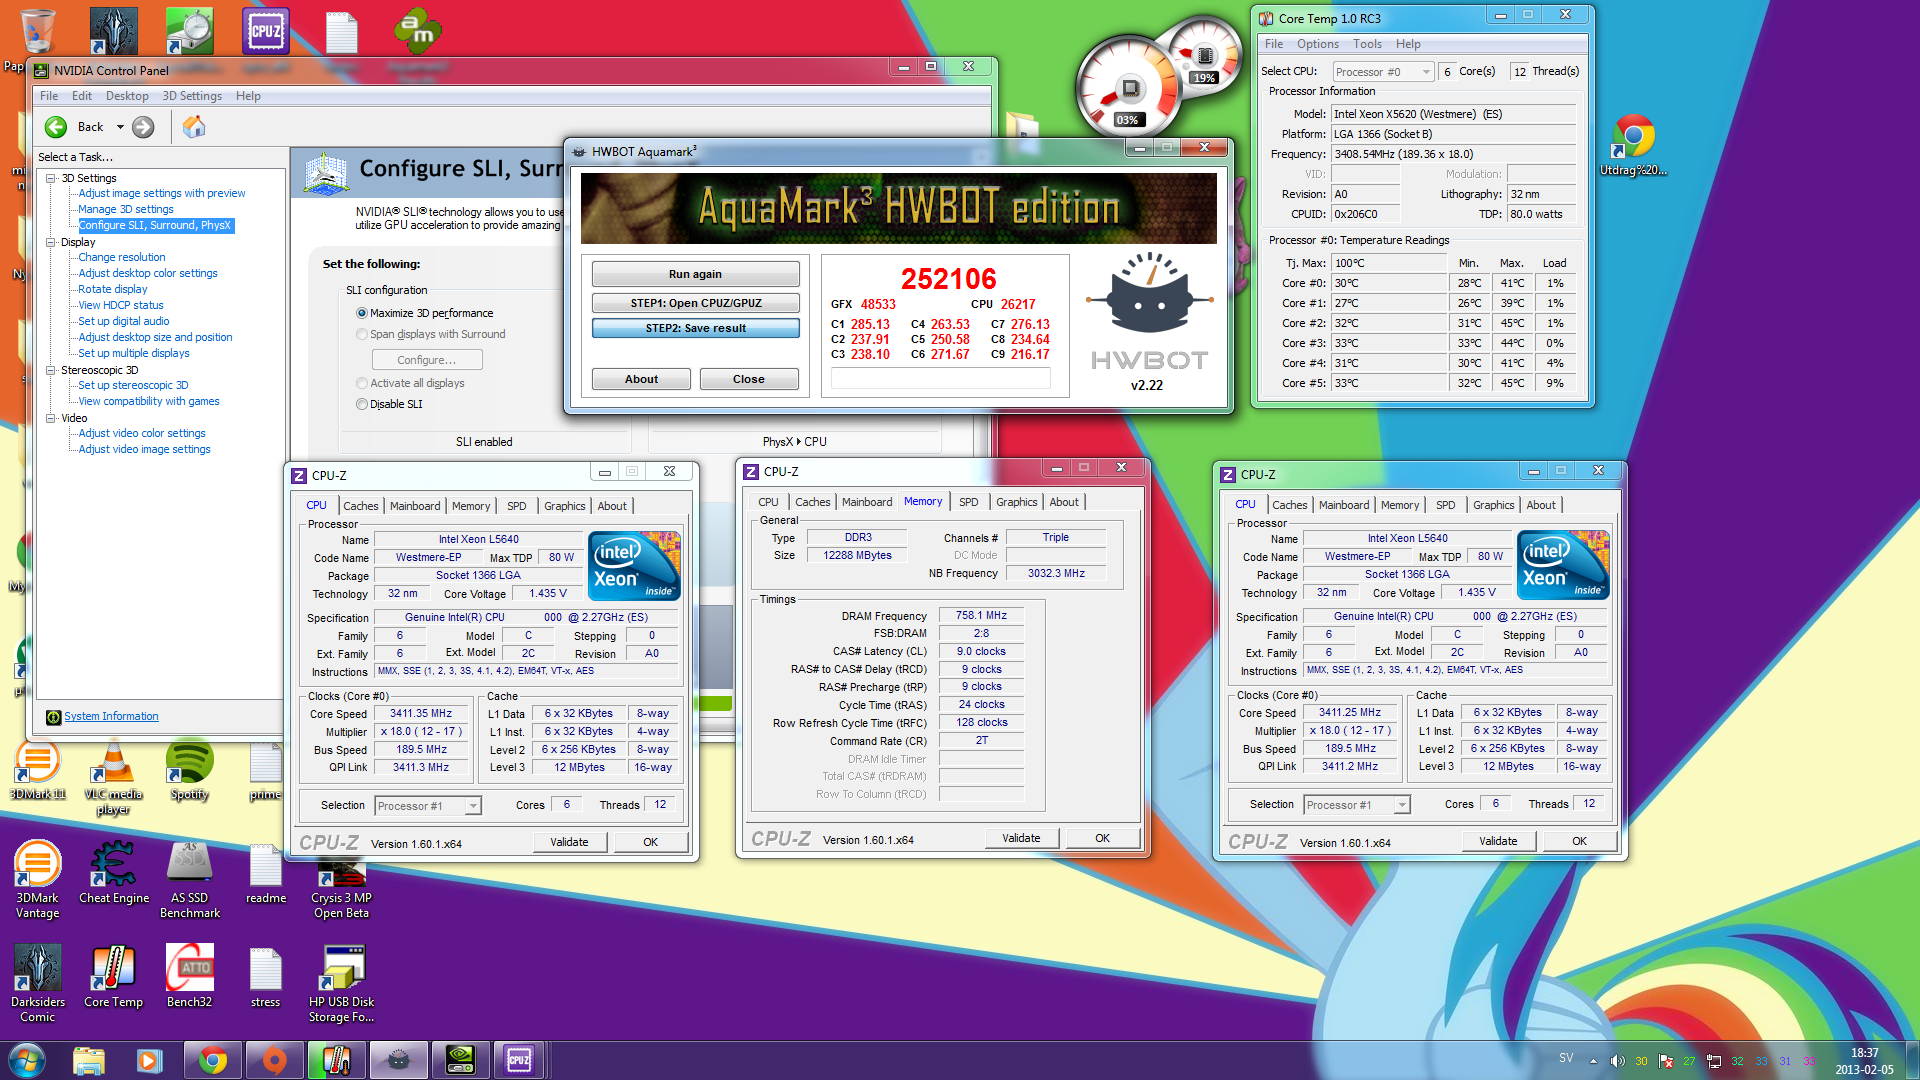Image resolution: width=1920 pixels, height=1080 pixels.
Task: Open the Chrome taskbar icon
Action: tap(212, 1060)
